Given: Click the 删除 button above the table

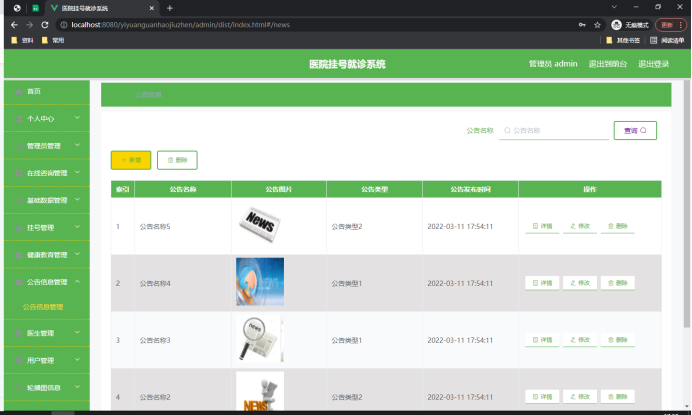Looking at the screenshot, I should [x=177, y=160].
